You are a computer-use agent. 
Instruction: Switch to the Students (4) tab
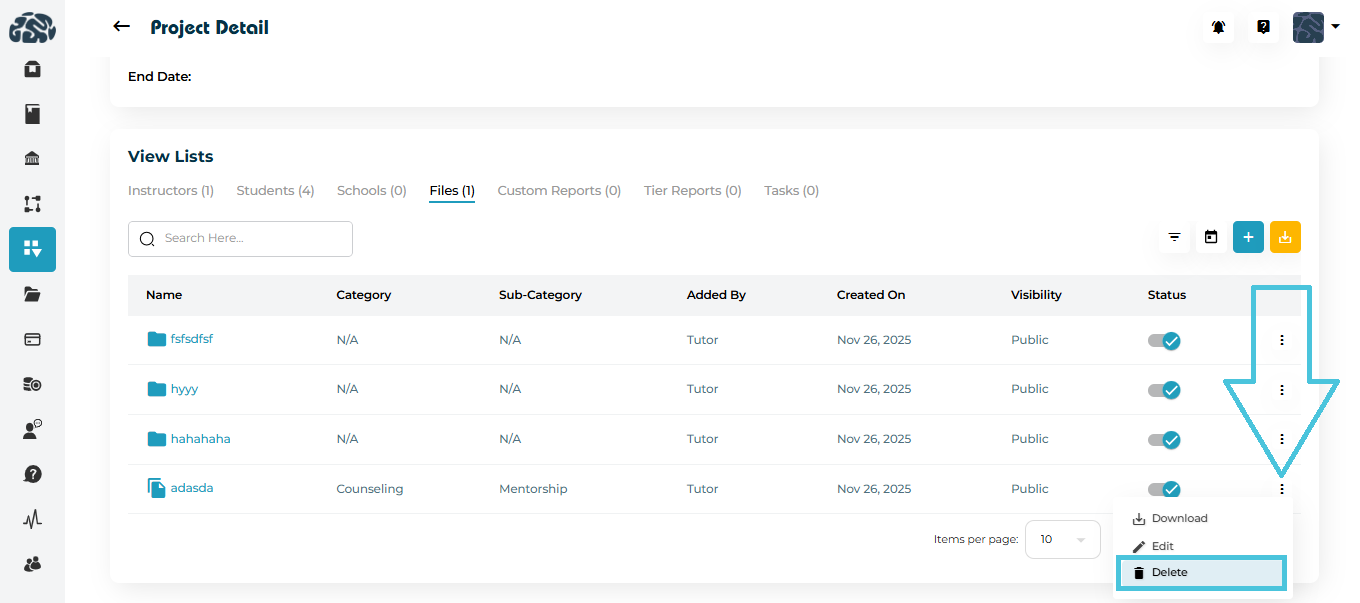tap(275, 190)
